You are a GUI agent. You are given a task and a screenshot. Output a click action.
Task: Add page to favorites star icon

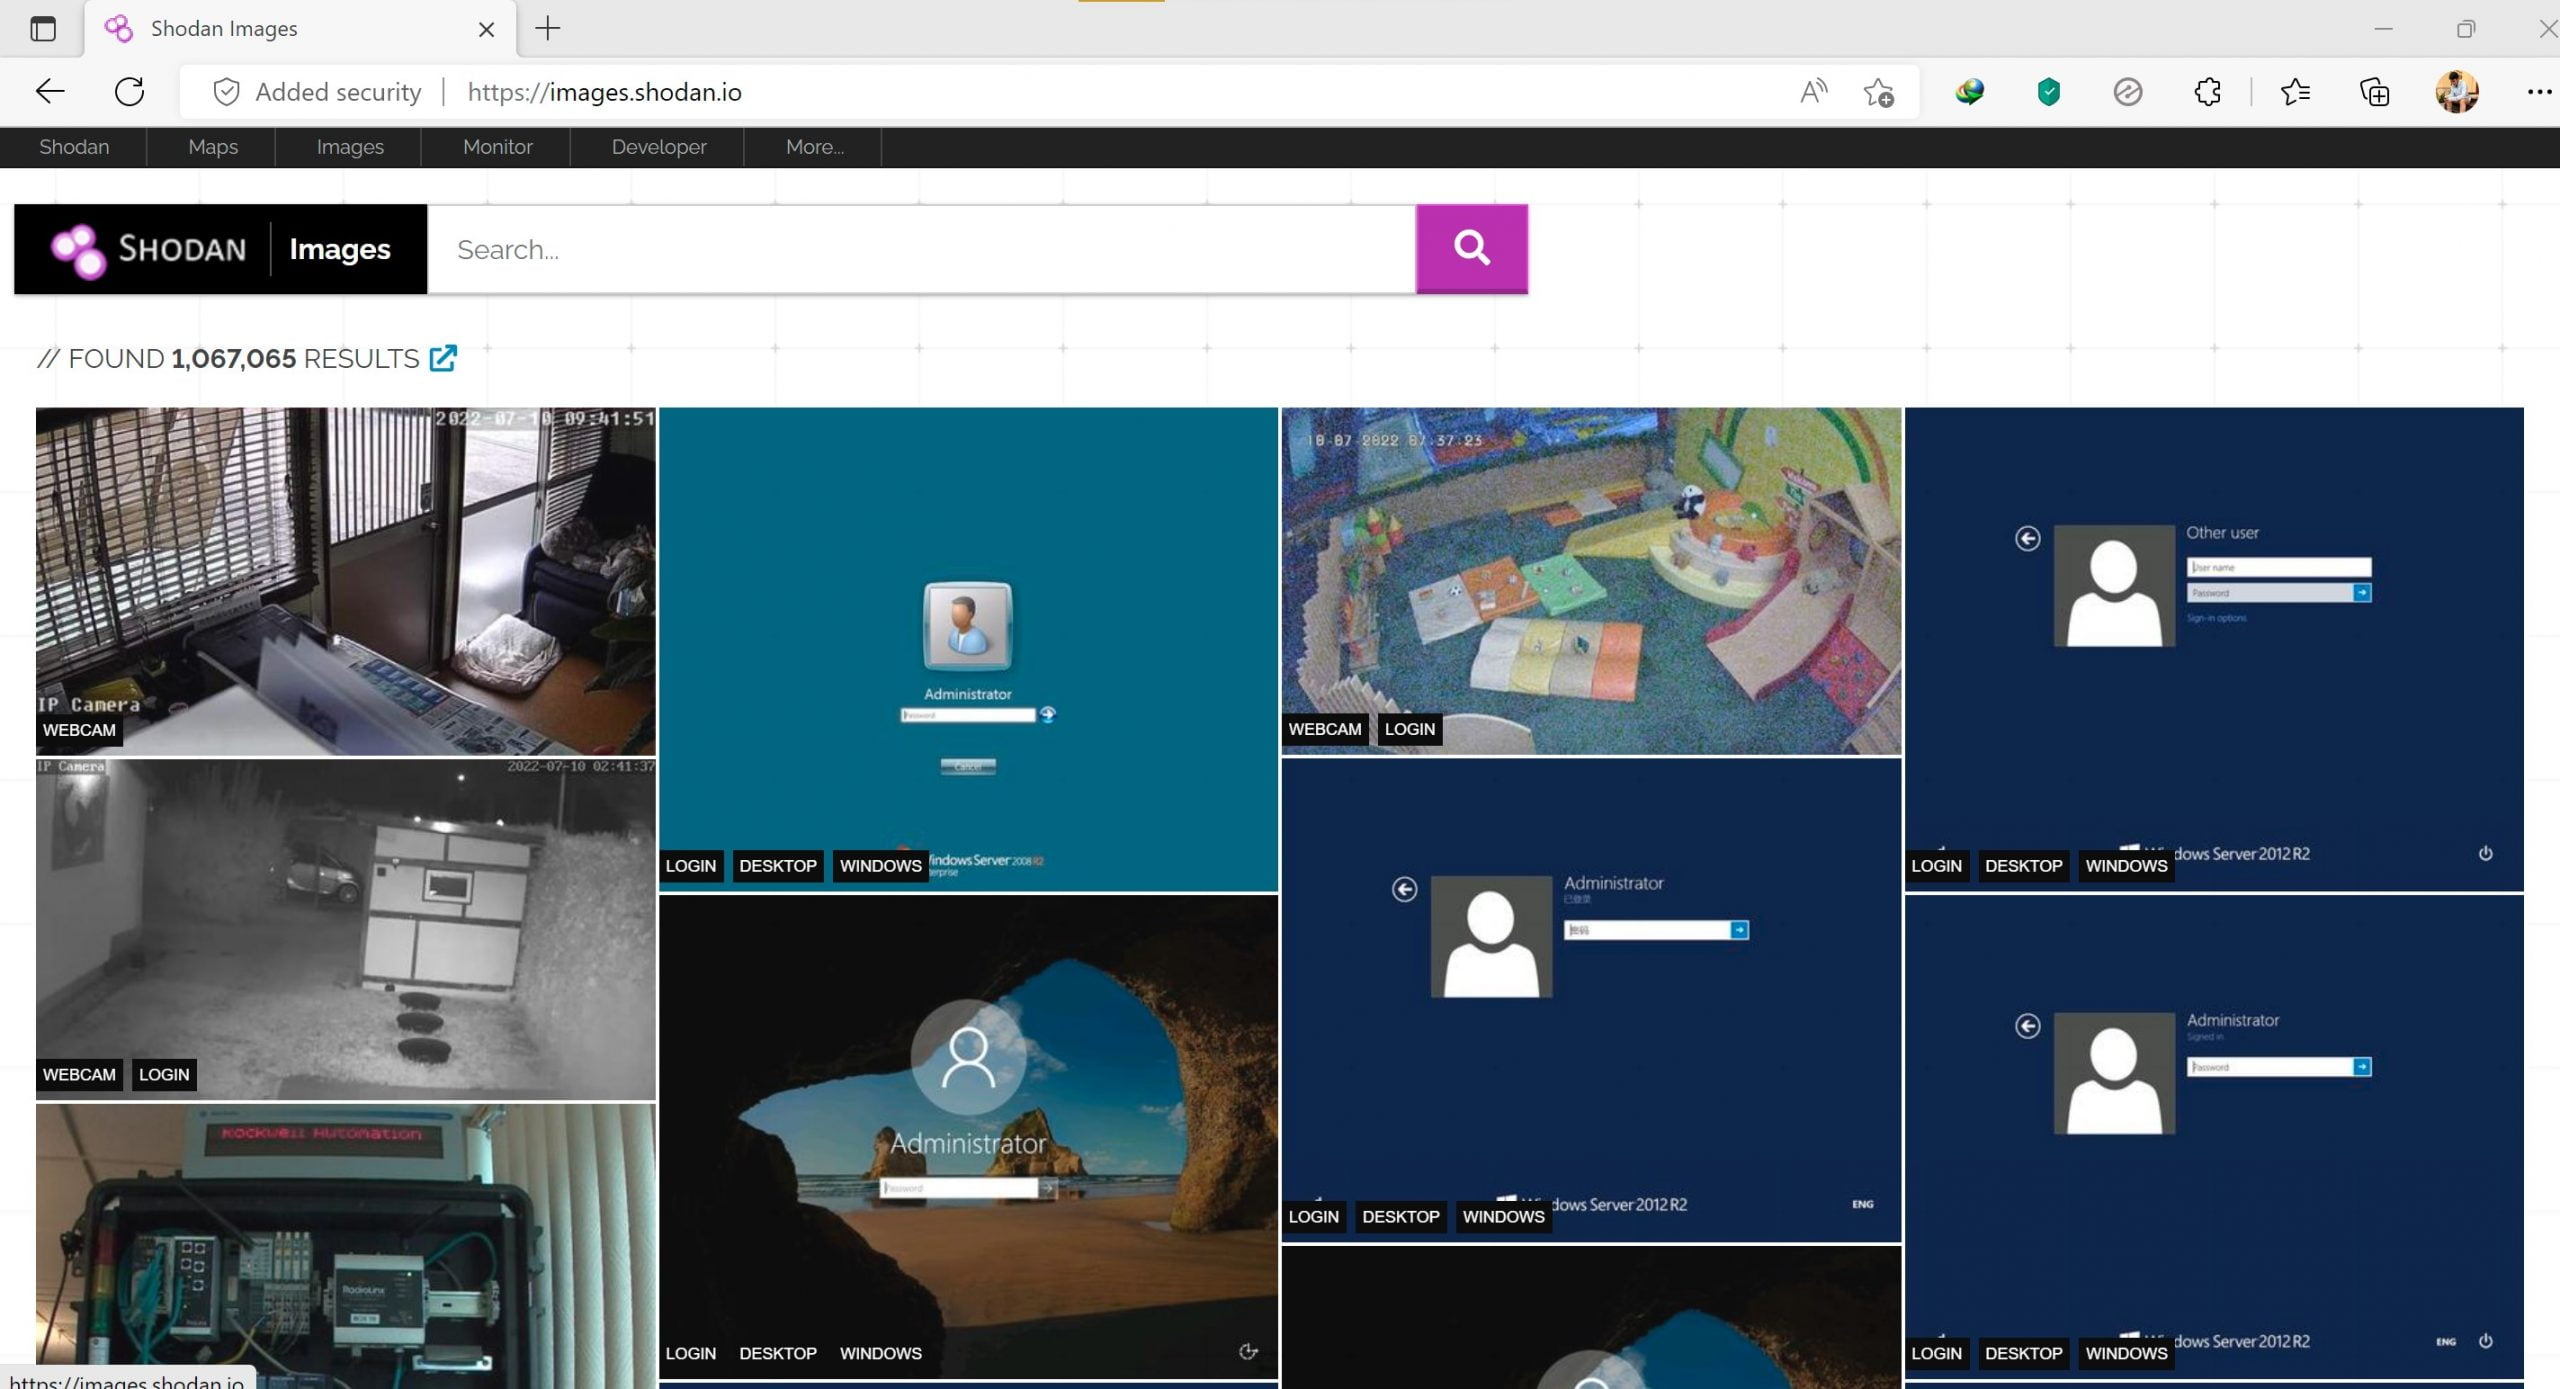click(1878, 92)
